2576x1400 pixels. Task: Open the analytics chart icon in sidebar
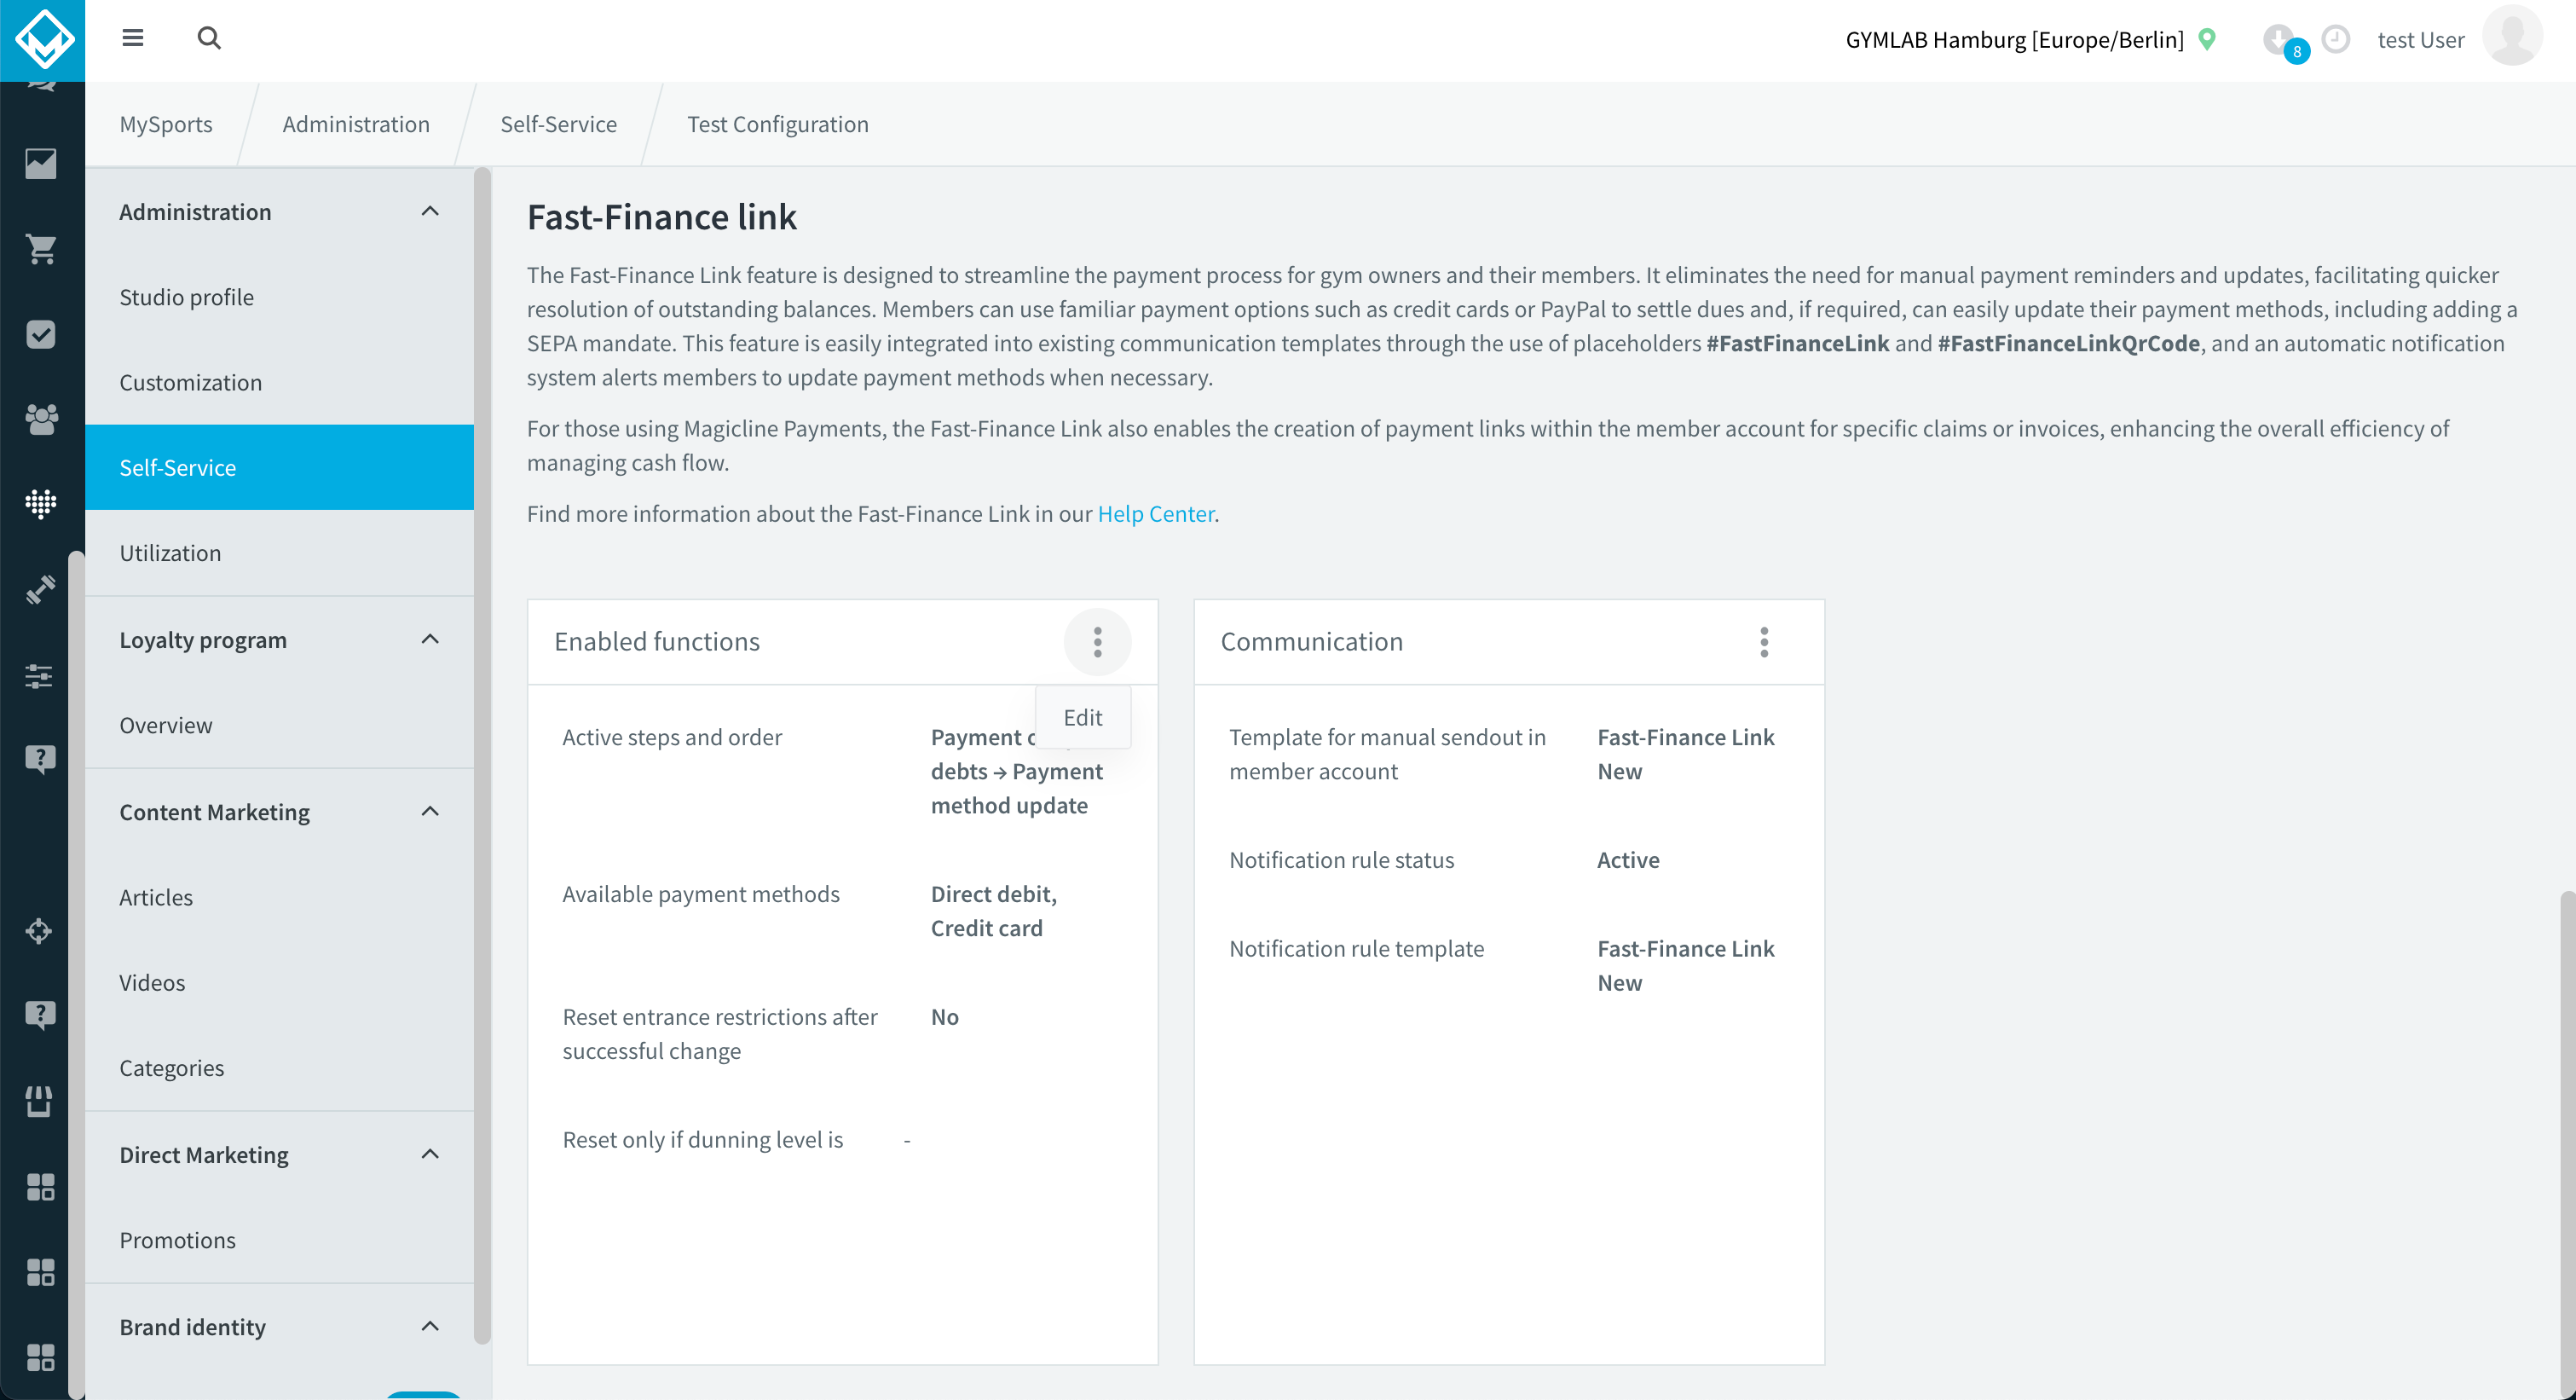tap(41, 163)
